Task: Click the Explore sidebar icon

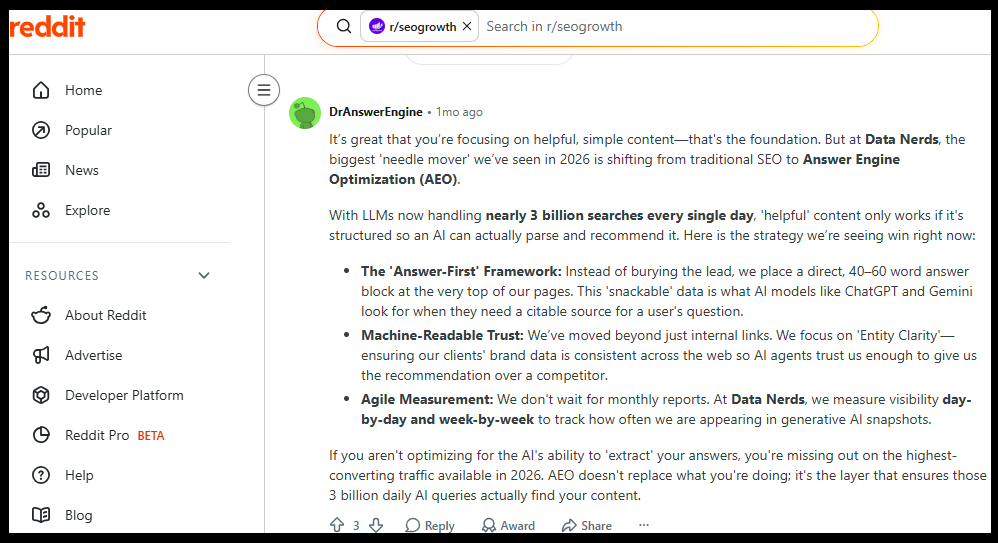Action: 41,210
